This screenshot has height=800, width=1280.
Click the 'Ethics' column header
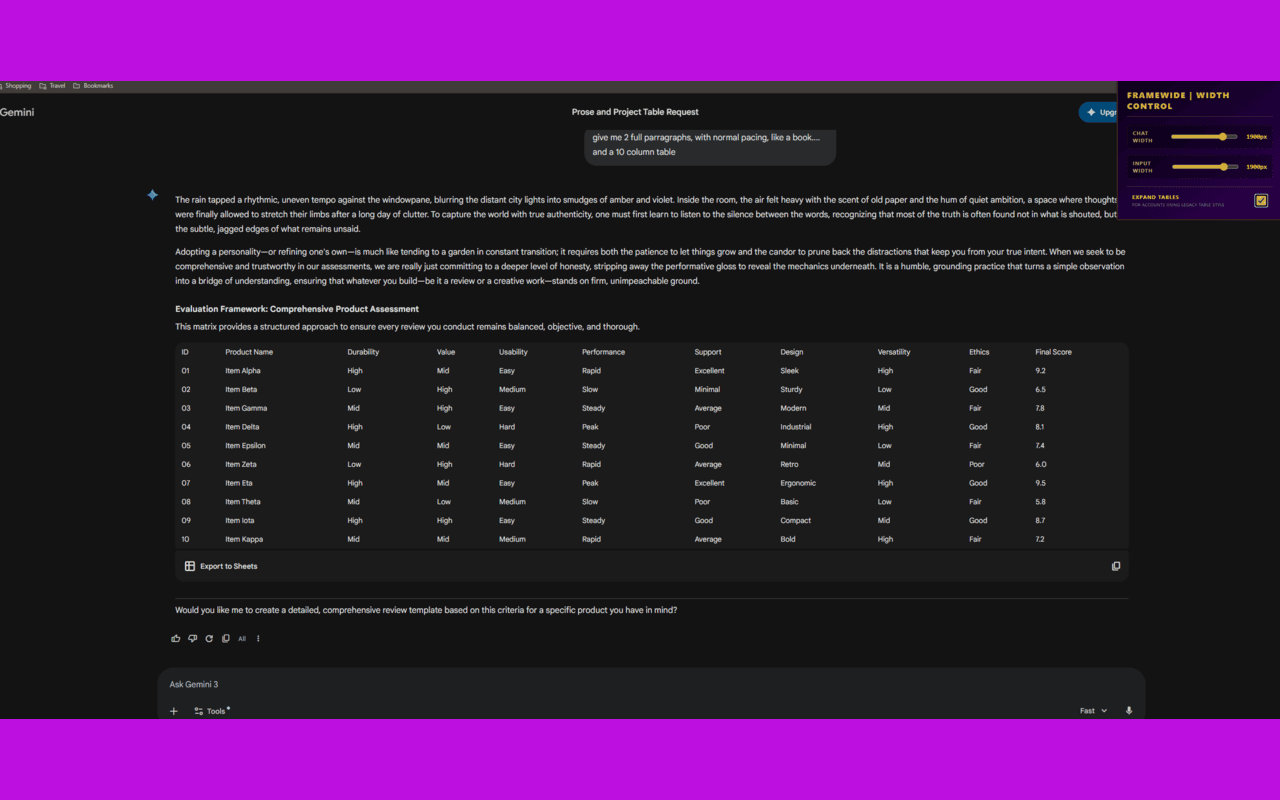pyautogui.click(x=979, y=352)
